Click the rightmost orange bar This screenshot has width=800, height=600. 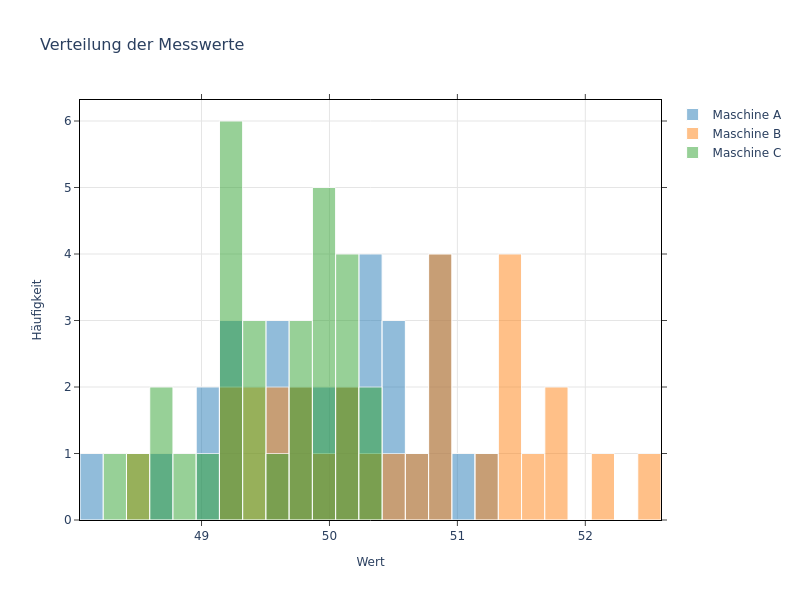[649, 487]
